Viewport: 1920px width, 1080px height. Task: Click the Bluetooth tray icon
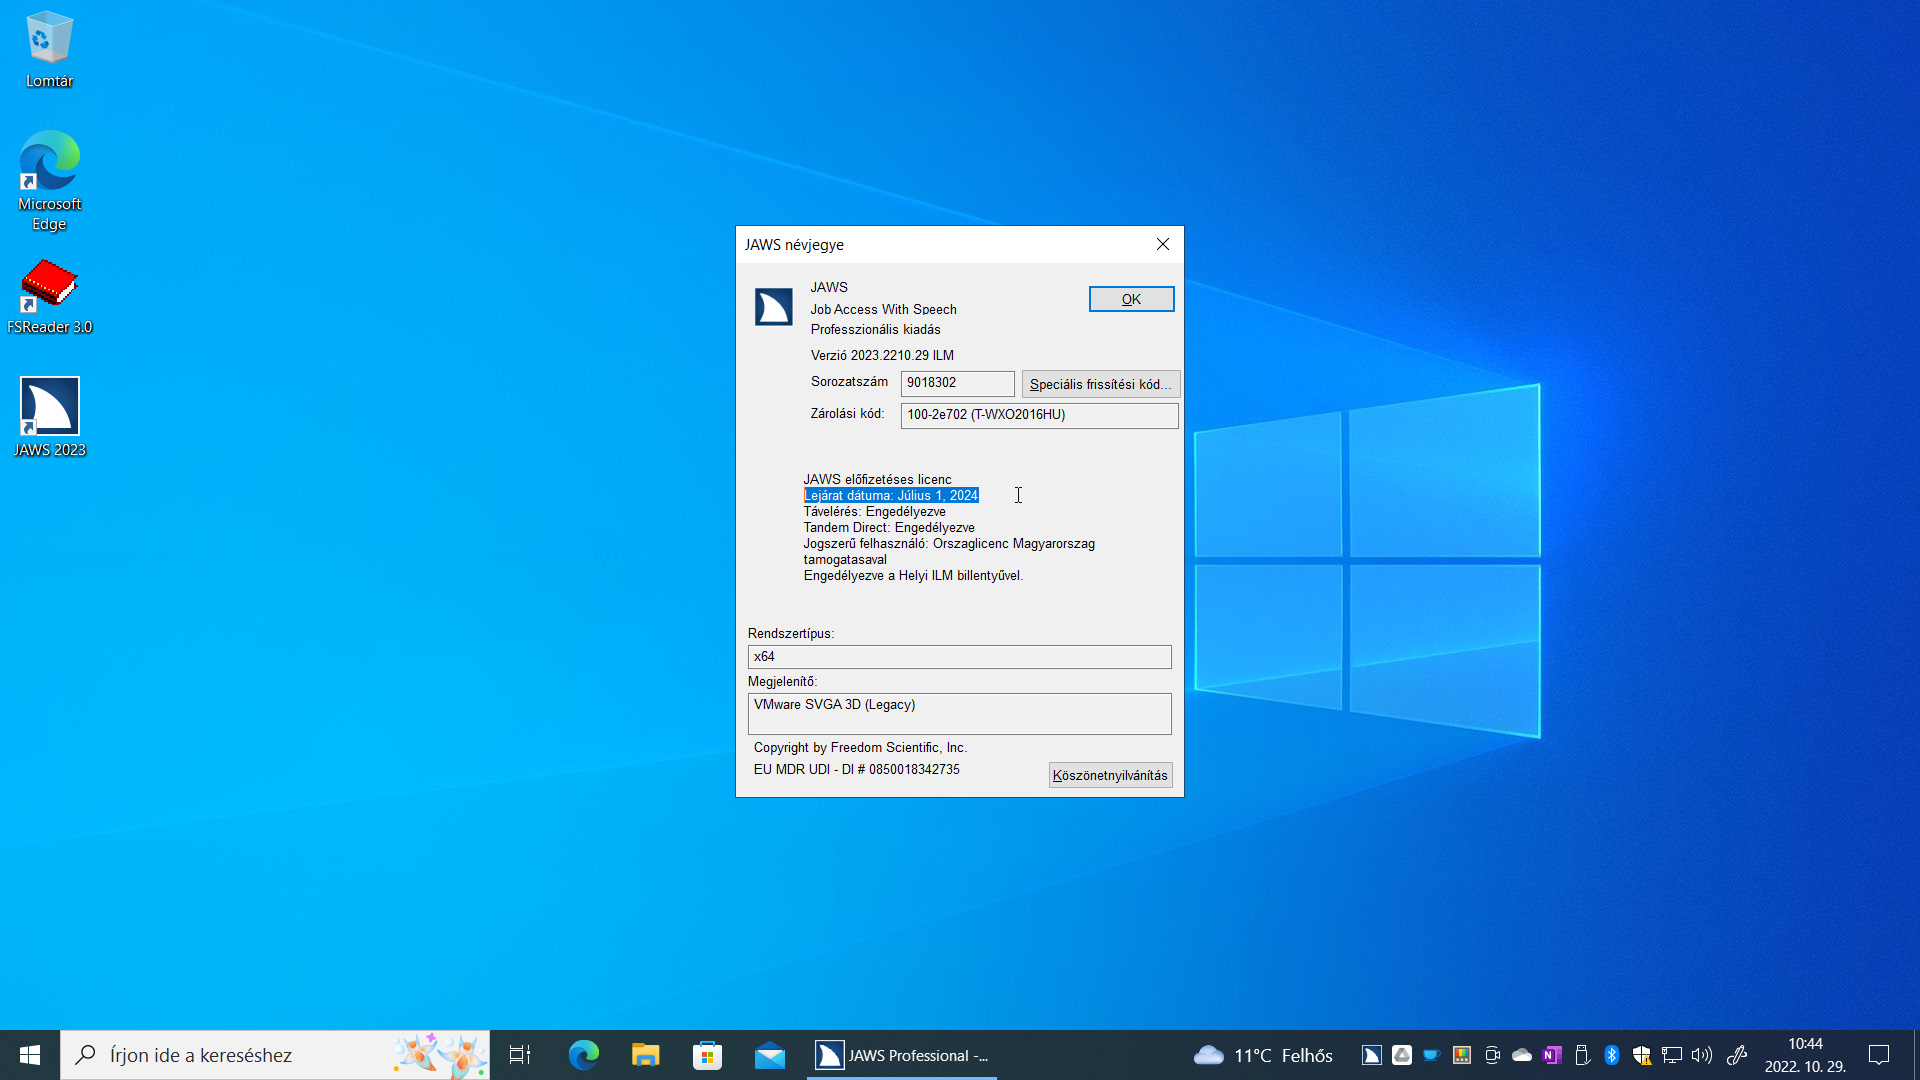point(1611,1055)
